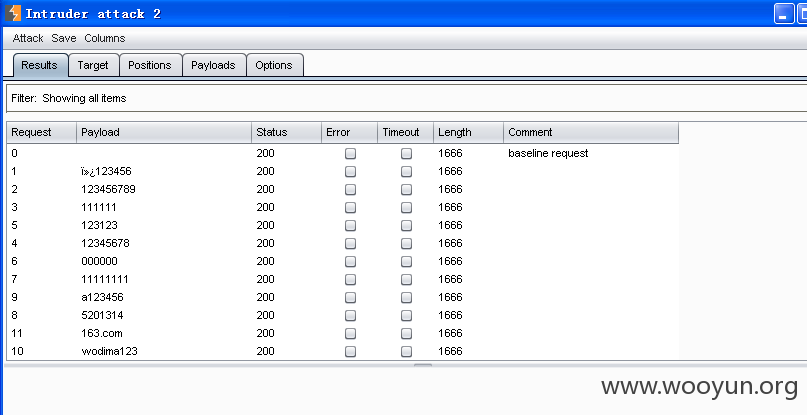This screenshot has width=807, height=415.
Task: Sort by the Error column header
Action: click(349, 132)
